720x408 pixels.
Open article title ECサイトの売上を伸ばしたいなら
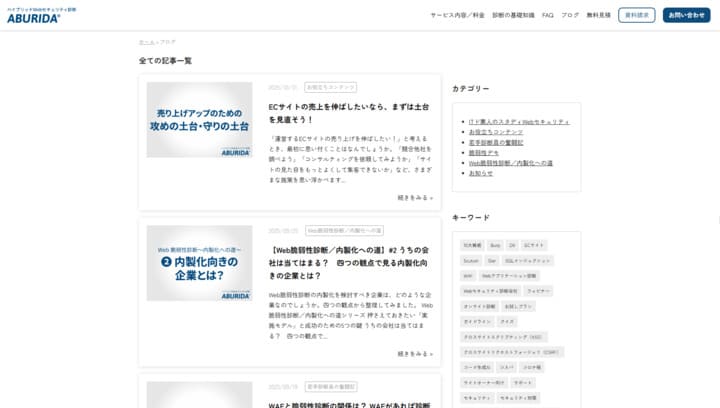(x=349, y=113)
